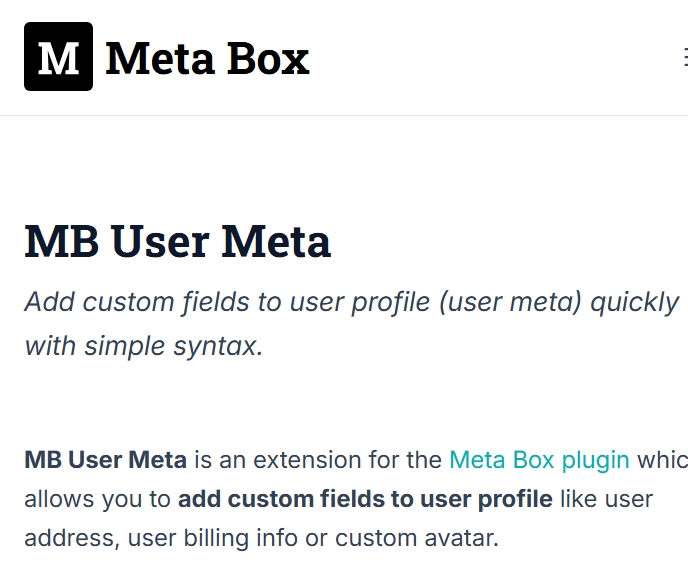The width and height of the screenshot is (688, 585).
Task: Click the words allows you to
Action: coord(97,499)
